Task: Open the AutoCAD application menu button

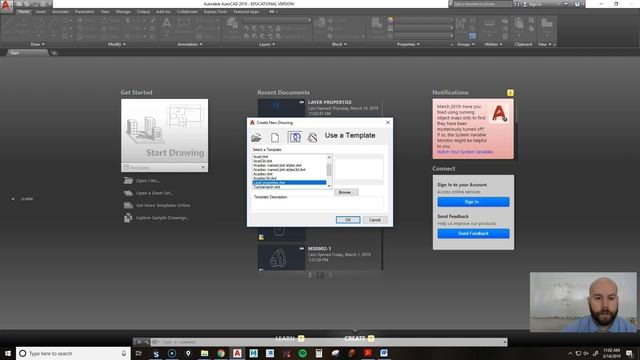Action: tap(6, 6)
